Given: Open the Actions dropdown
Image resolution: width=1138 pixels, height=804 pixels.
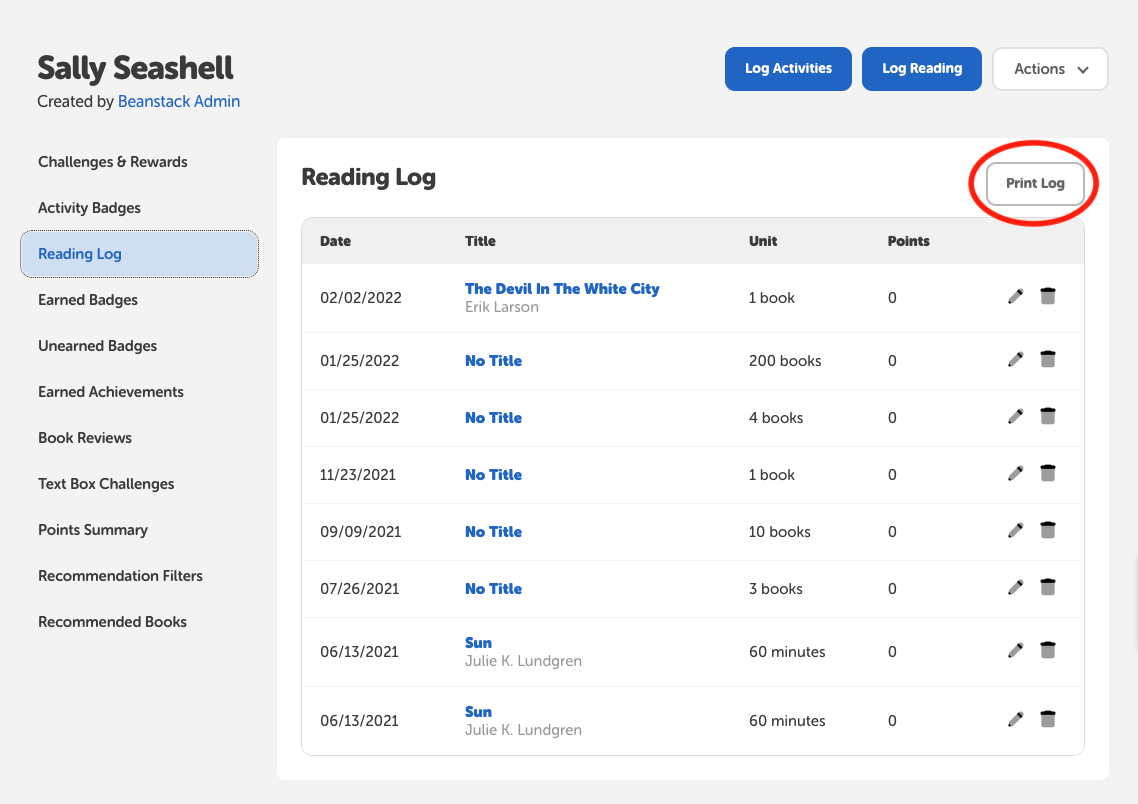Looking at the screenshot, I should click(1050, 69).
